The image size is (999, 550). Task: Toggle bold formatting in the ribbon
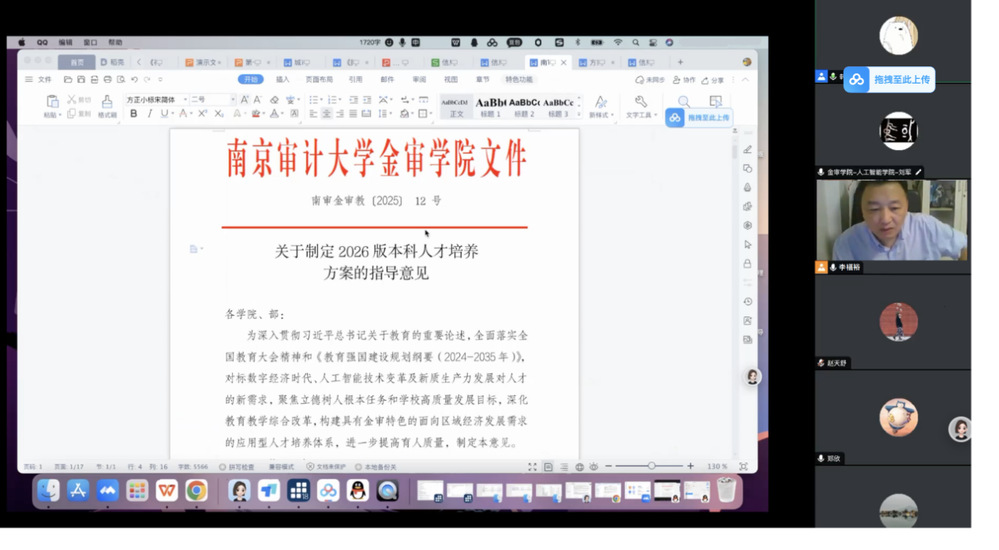pos(133,114)
